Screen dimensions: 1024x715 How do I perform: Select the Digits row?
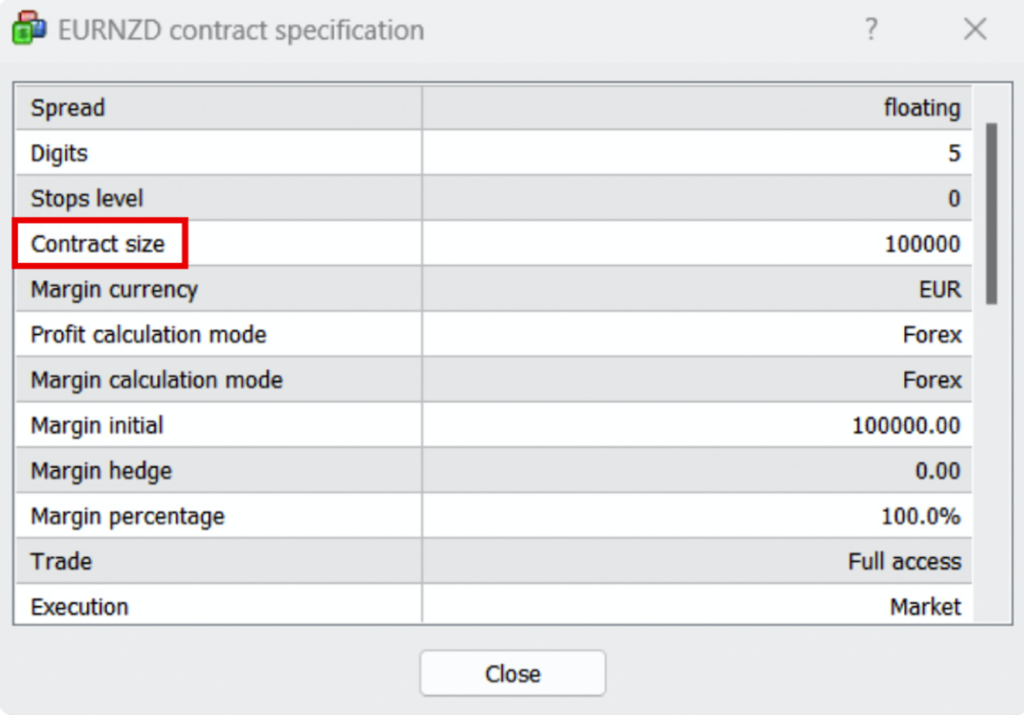pyautogui.click(x=494, y=153)
